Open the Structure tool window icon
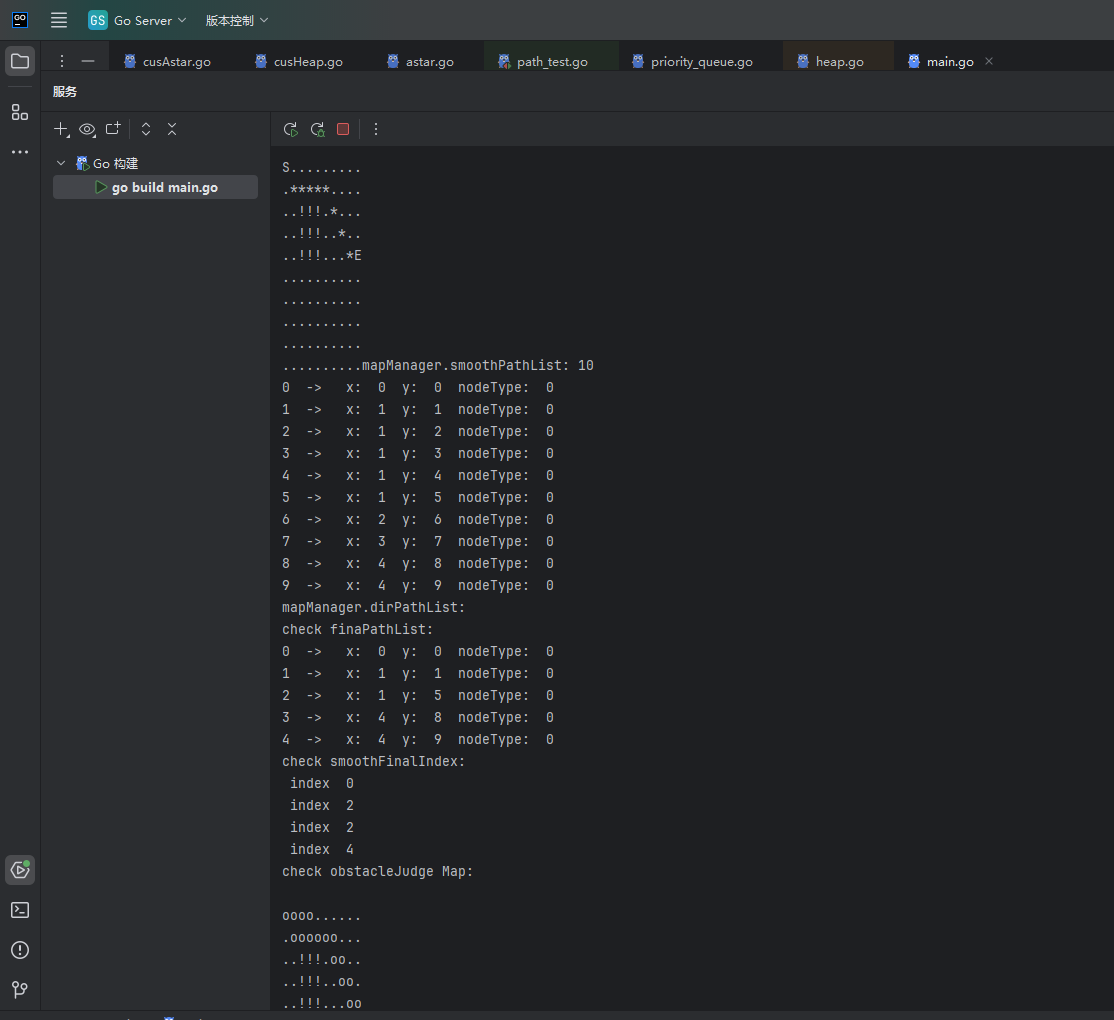The width and height of the screenshot is (1114, 1020). [20, 112]
